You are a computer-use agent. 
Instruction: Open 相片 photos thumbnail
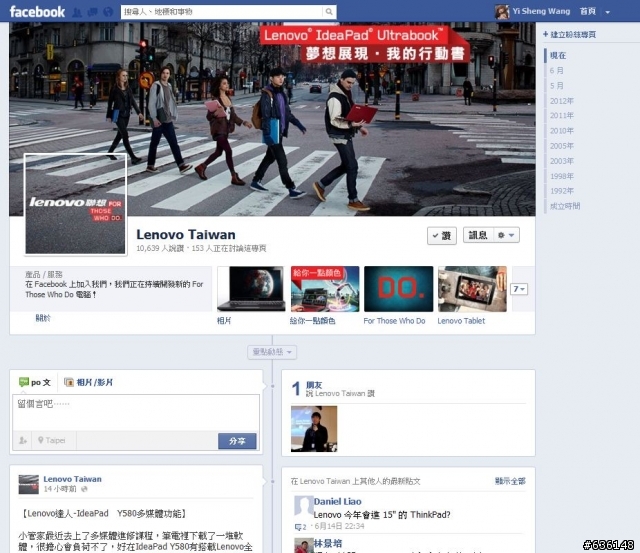(x=251, y=289)
